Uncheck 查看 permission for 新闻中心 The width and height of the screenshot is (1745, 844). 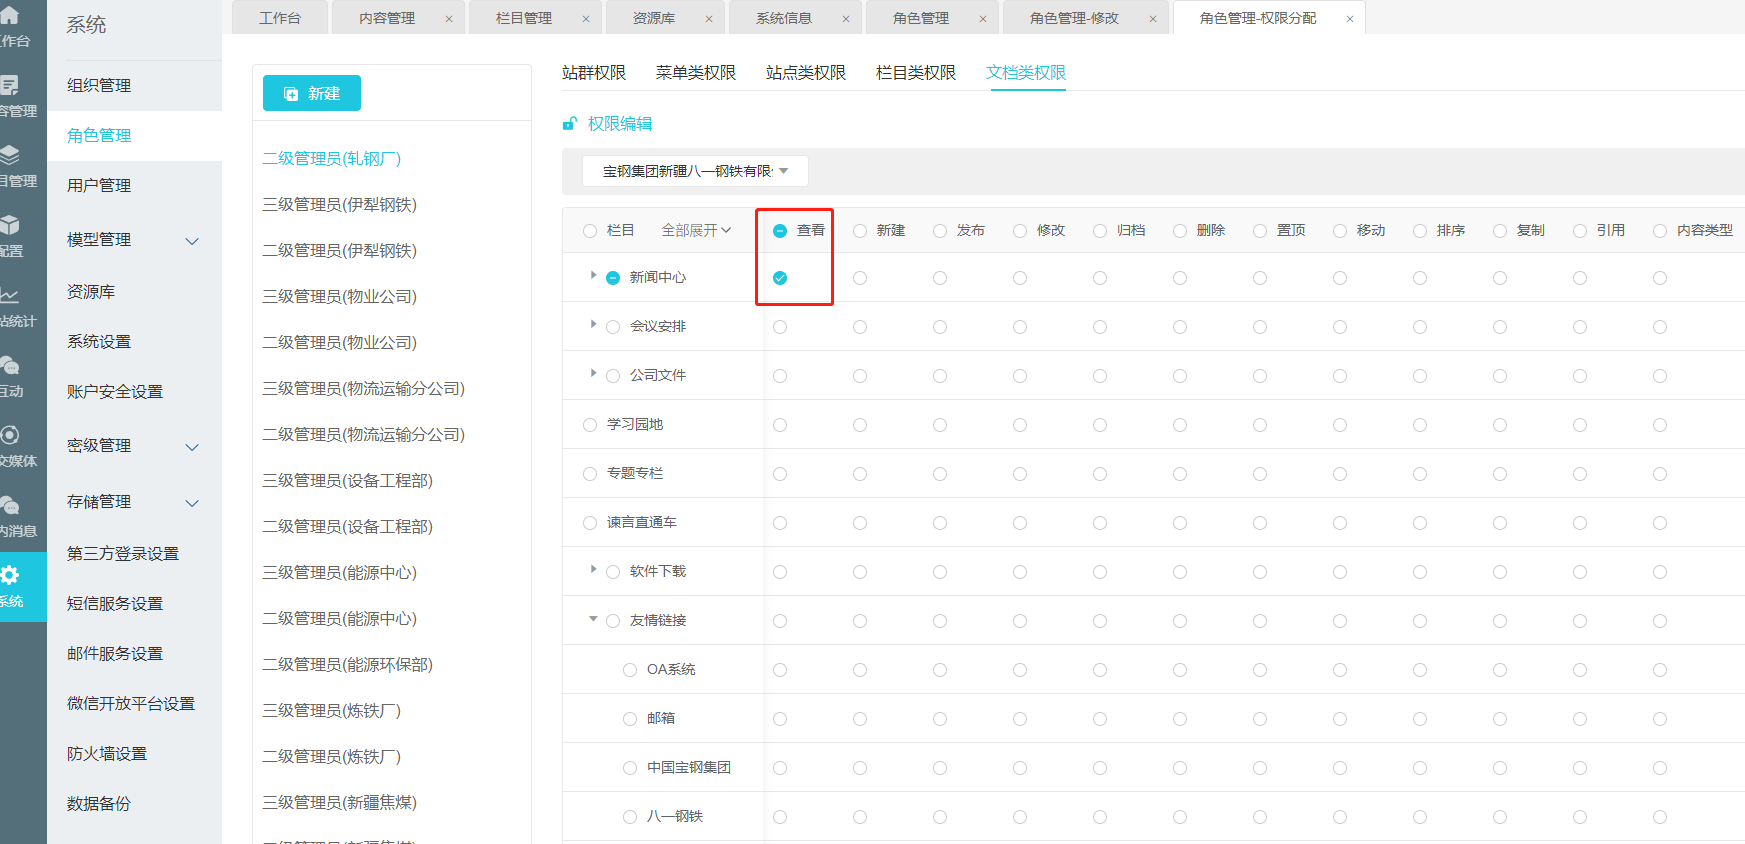tap(780, 278)
